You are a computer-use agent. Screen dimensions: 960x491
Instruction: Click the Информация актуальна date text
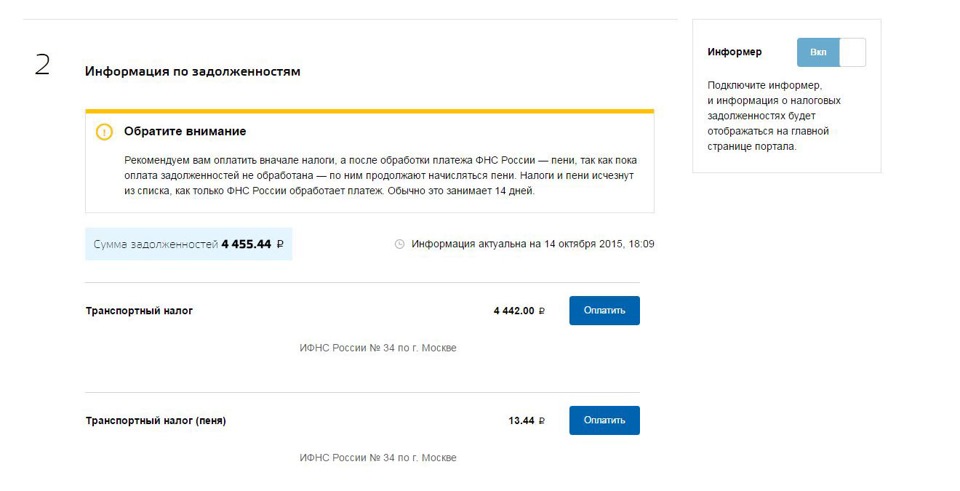coord(533,244)
